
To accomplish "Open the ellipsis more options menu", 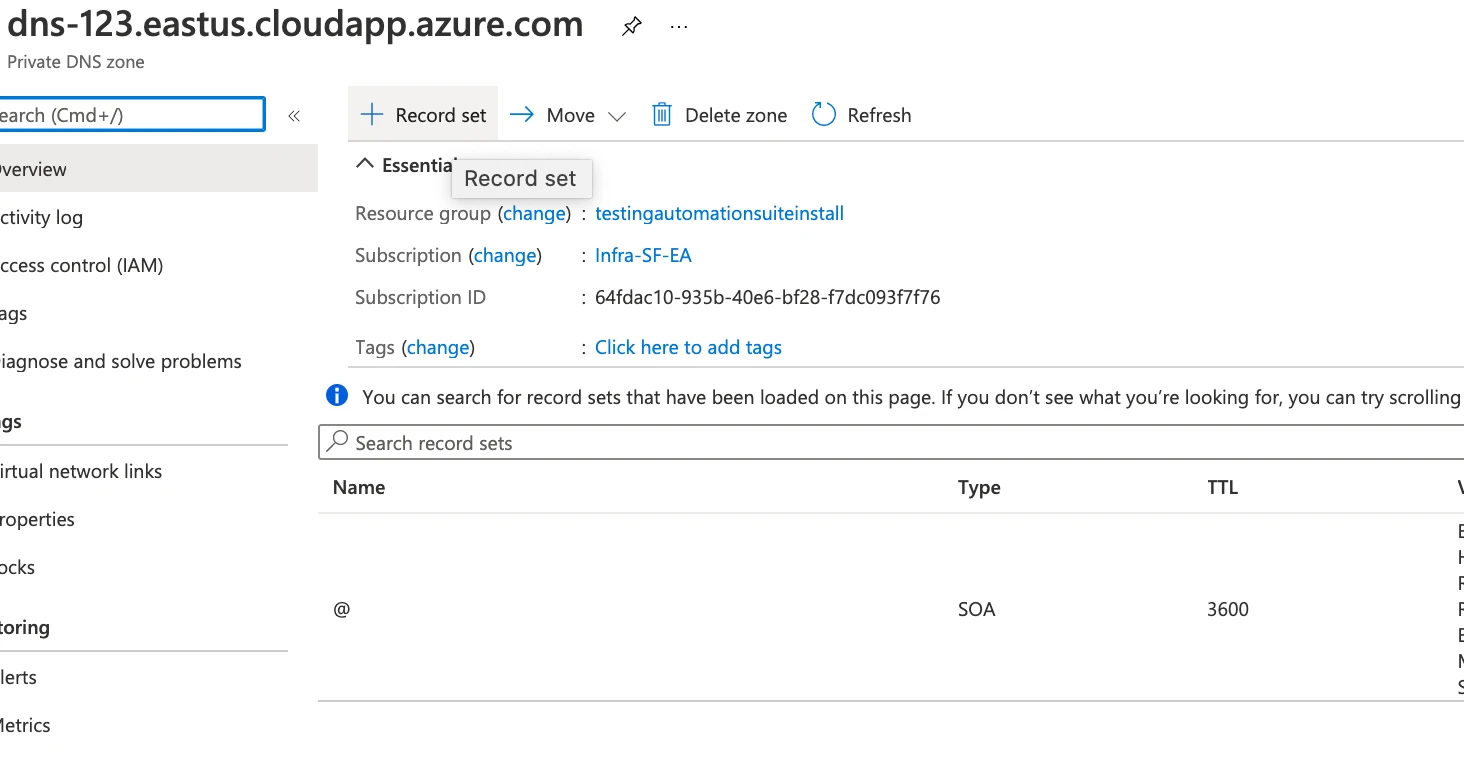I will (x=679, y=27).
